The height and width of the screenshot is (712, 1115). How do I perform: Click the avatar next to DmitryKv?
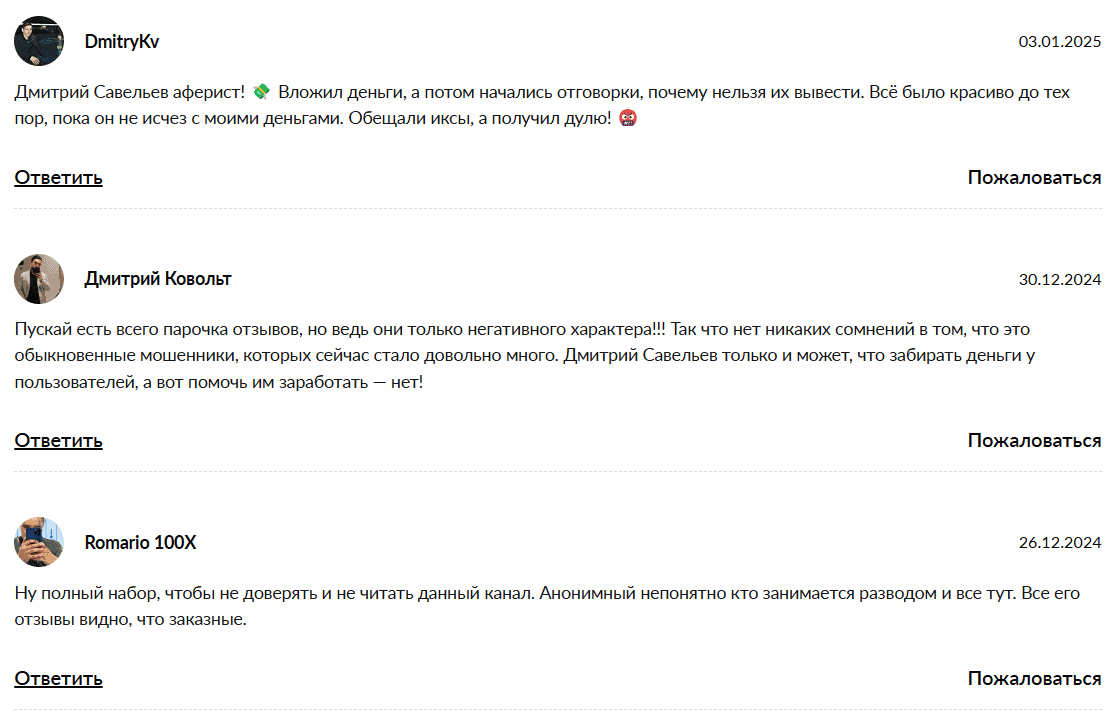(x=39, y=41)
